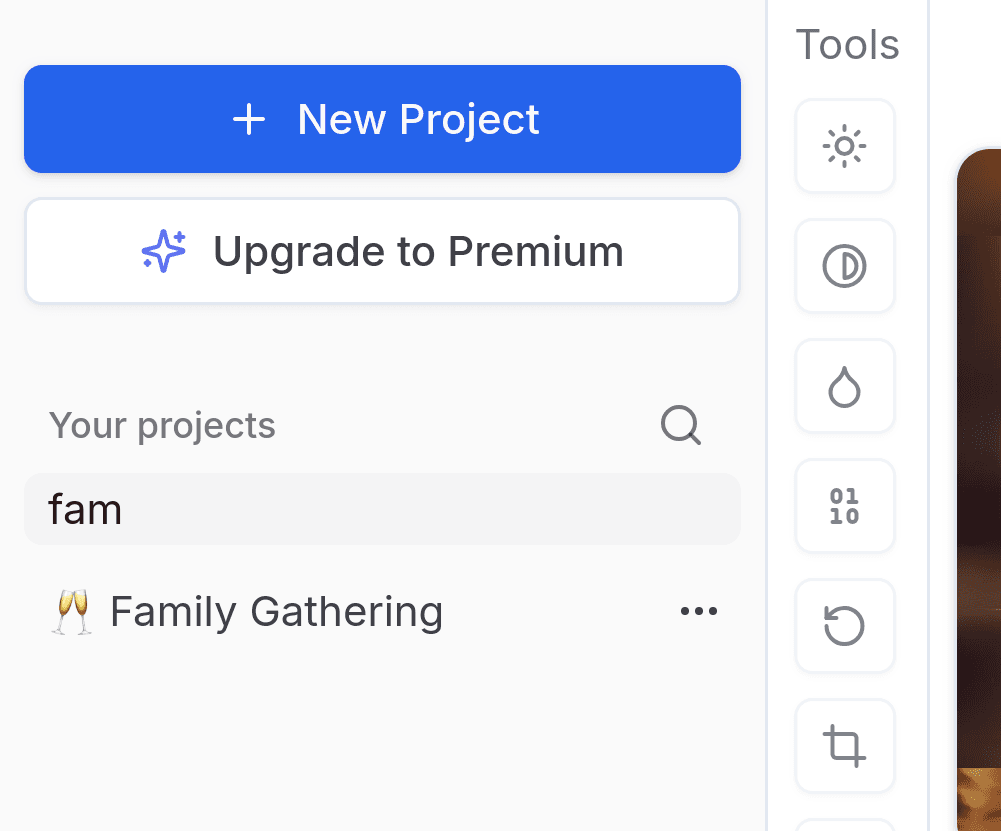This screenshot has width=1001, height=831.
Task: Focus the search field containing fam
Action: pos(382,509)
